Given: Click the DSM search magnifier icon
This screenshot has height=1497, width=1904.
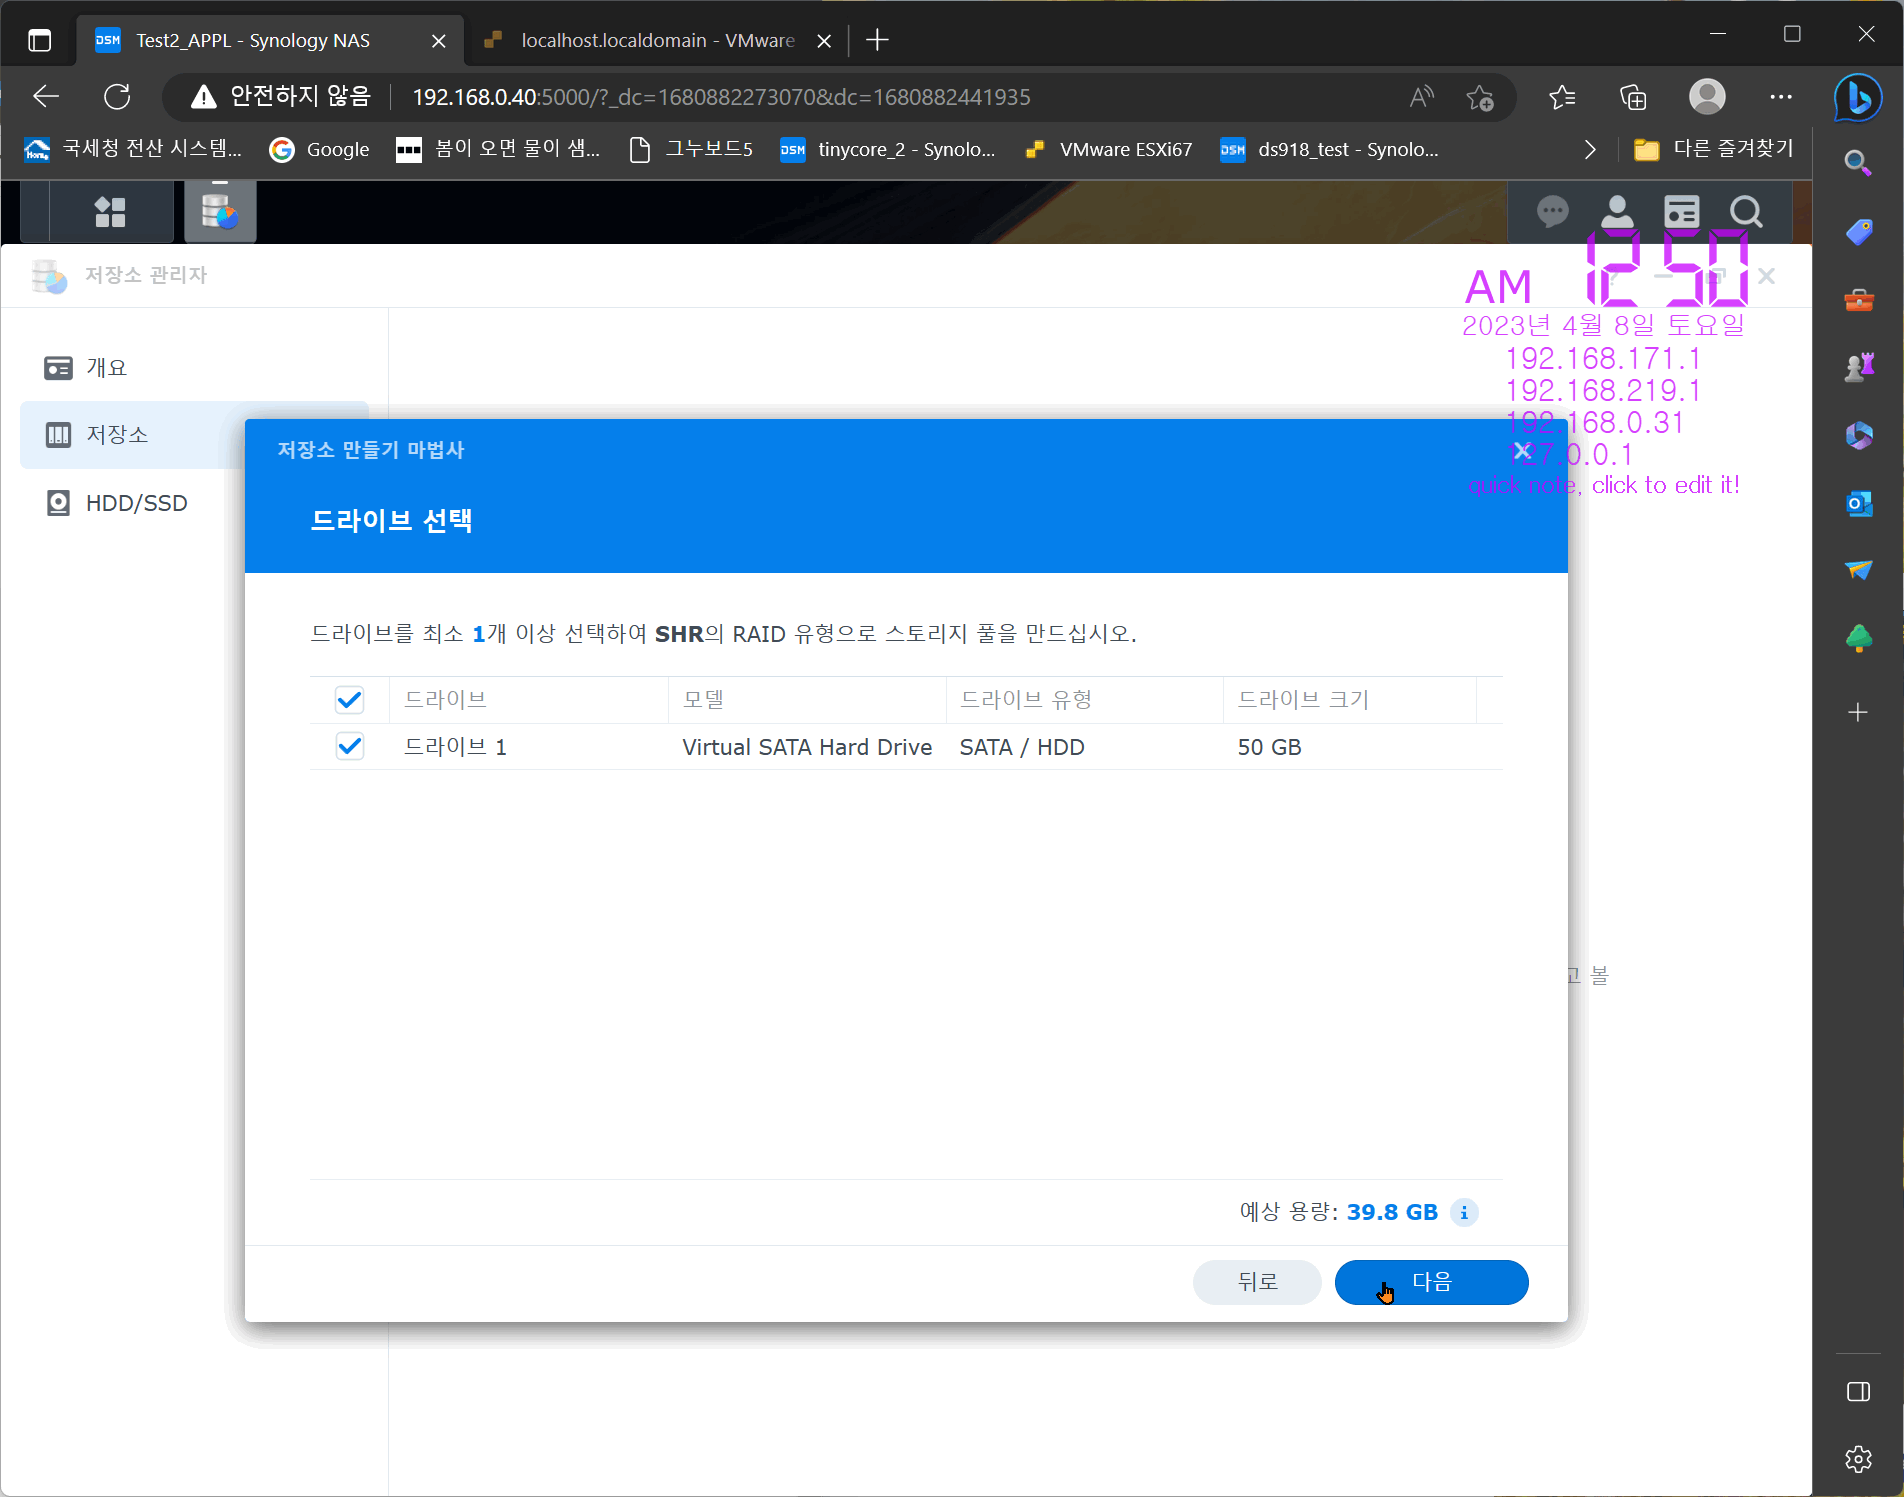Looking at the screenshot, I should (x=1746, y=212).
